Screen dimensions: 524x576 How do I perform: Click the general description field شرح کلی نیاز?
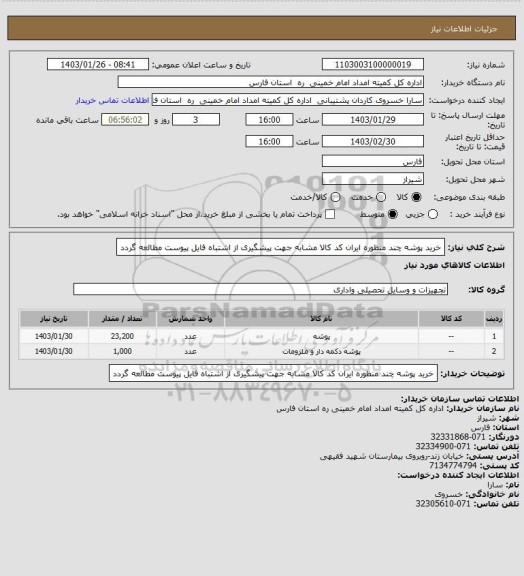280,247
